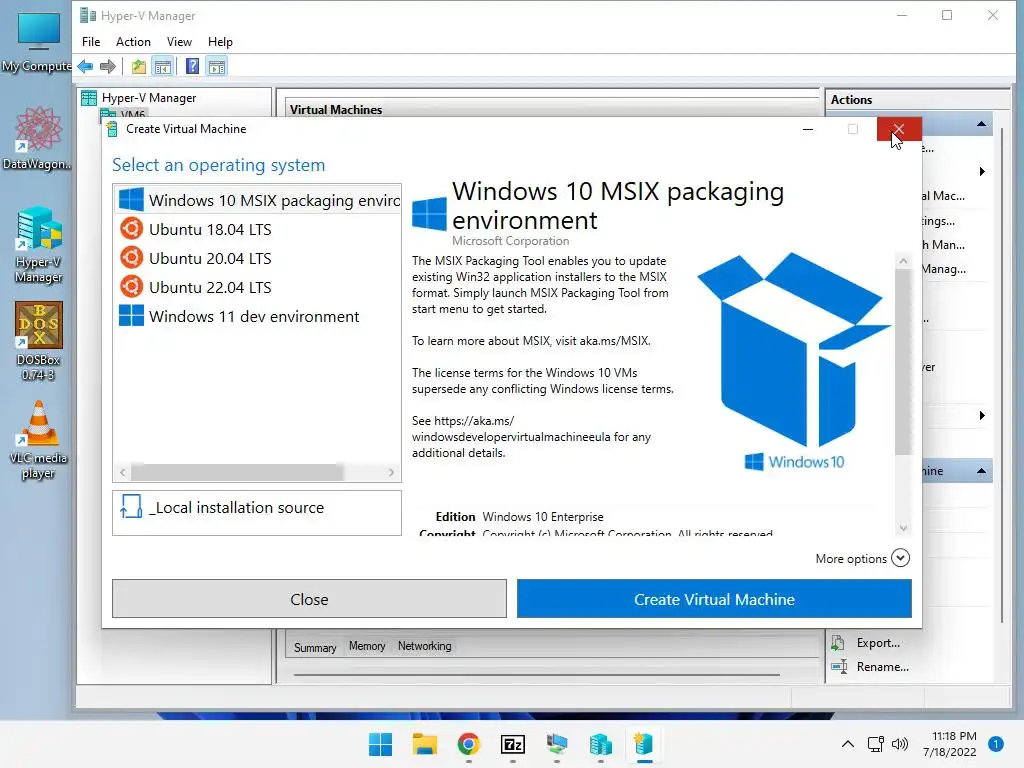Click the Close button in the dialog
The width and height of the screenshot is (1024, 768).
click(x=309, y=599)
